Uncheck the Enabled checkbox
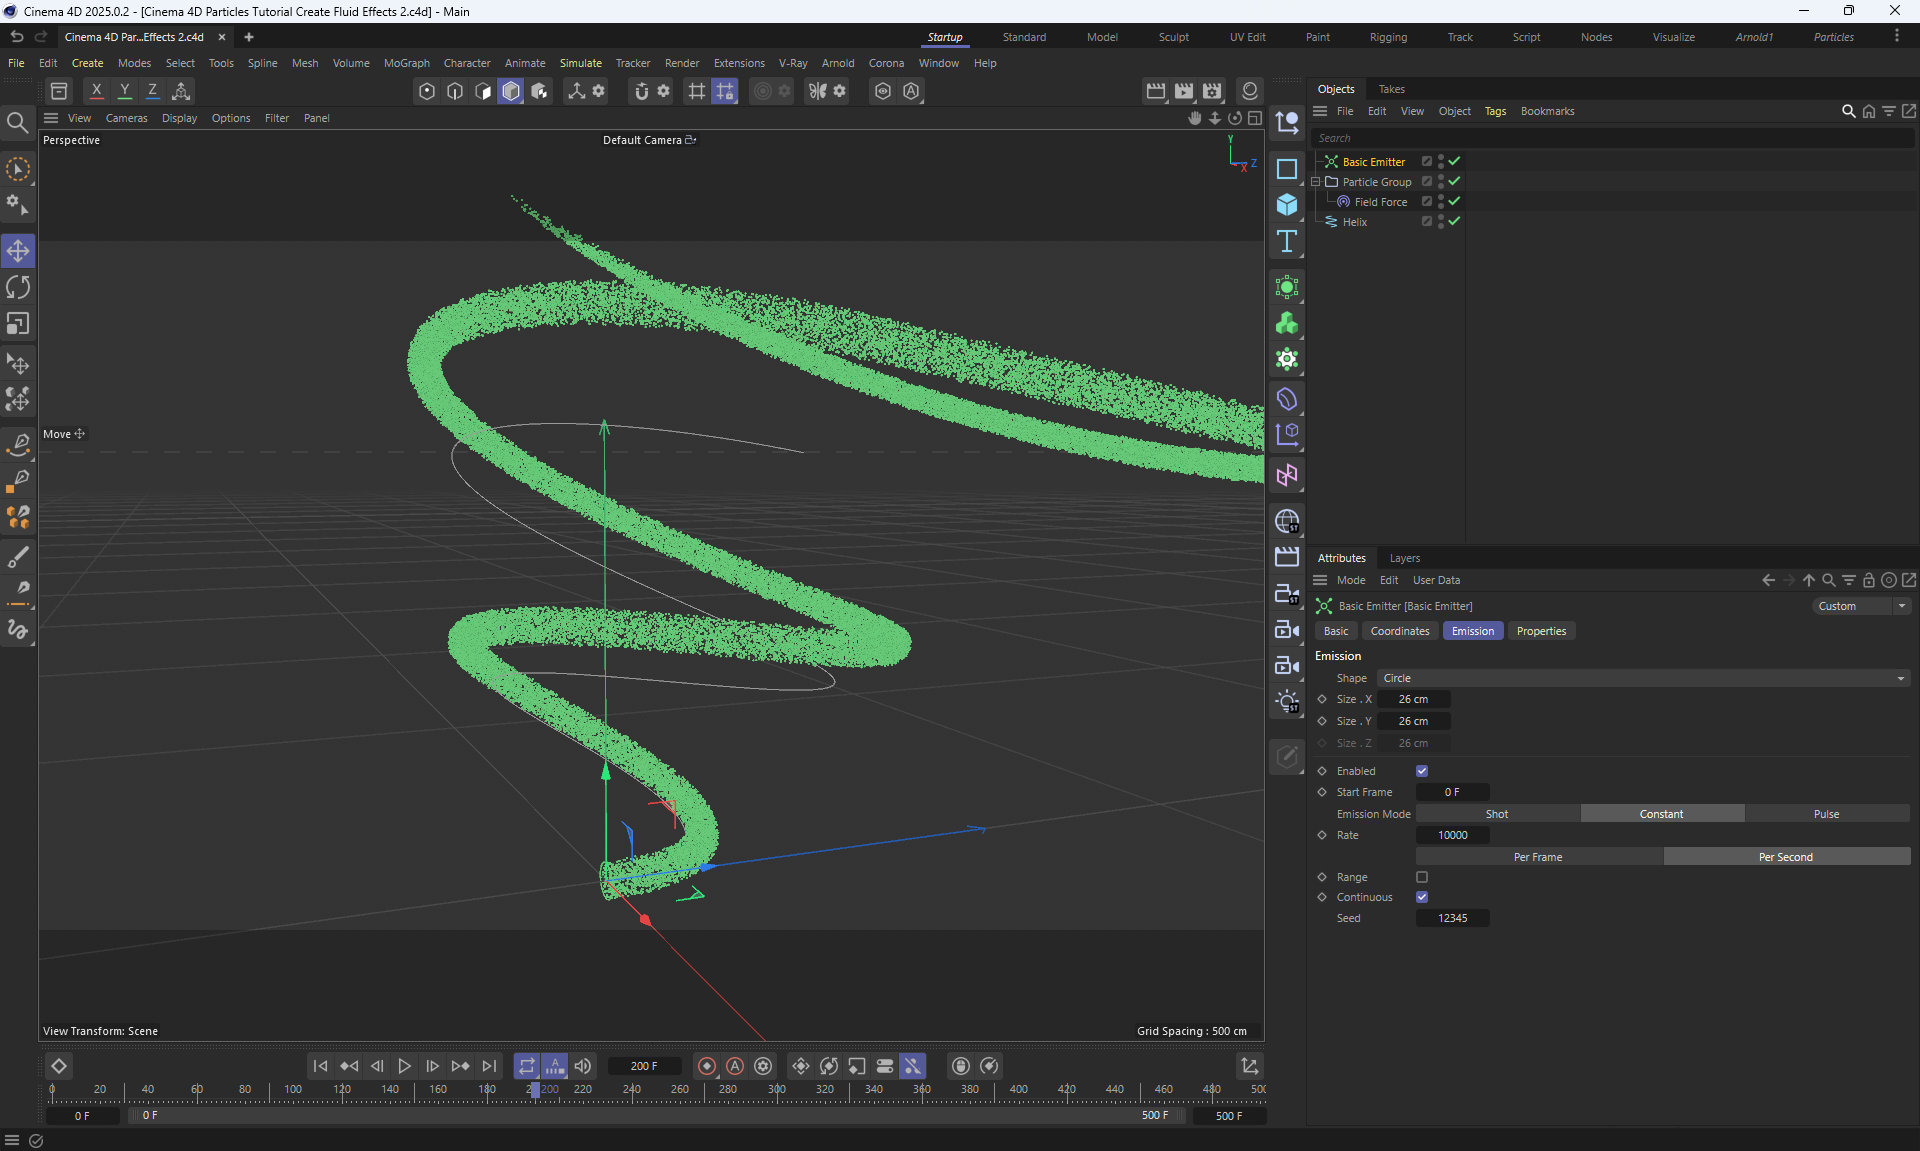 [x=1422, y=771]
